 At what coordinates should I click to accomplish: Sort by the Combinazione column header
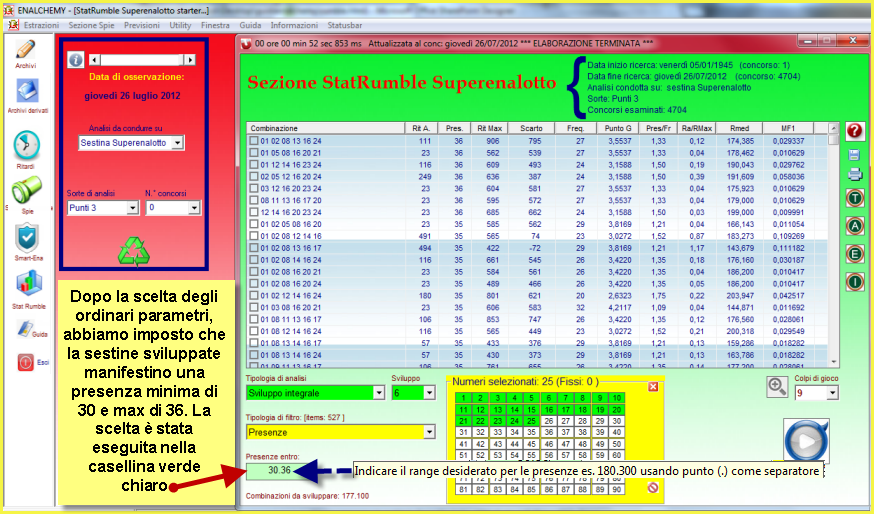(326, 128)
